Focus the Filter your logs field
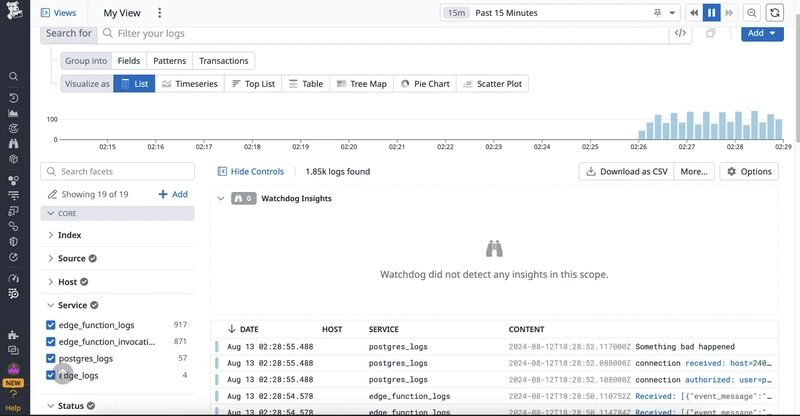 point(383,33)
